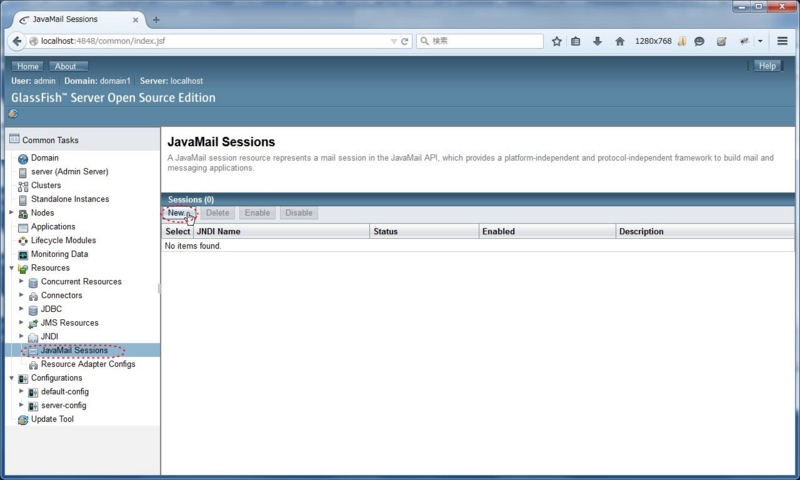Click the browser back arrow button
The height and width of the screenshot is (480, 800).
[x=17, y=41]
